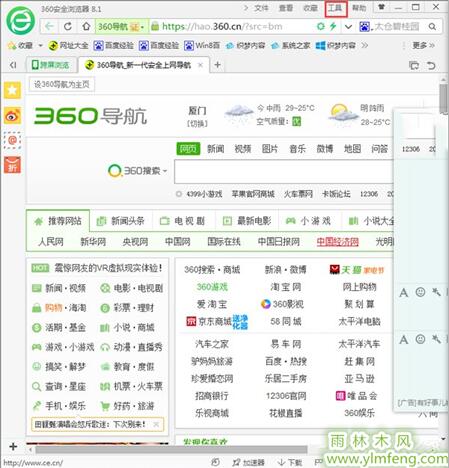Open the Weibo eye sidebar icon

(x=12, y=115)
